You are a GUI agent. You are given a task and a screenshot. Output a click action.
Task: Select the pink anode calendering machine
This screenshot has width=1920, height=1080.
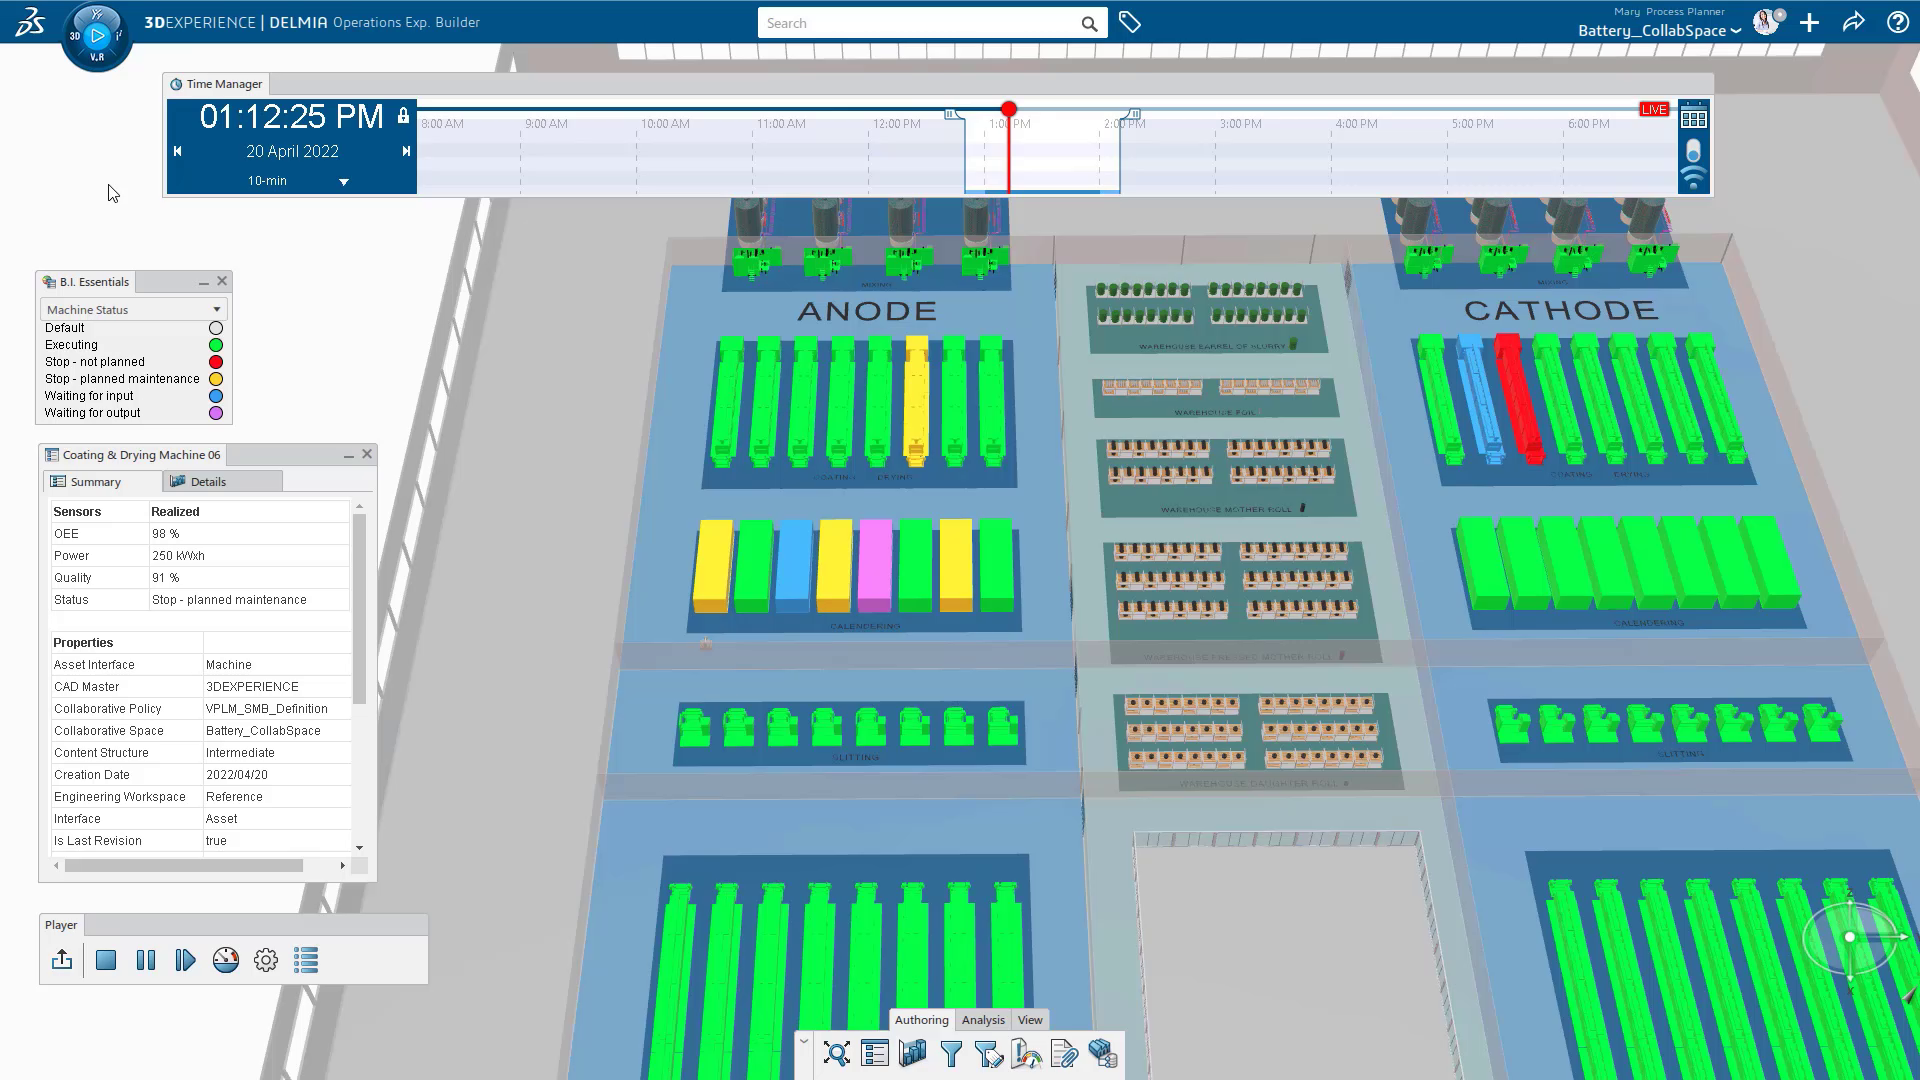[875, 565]
